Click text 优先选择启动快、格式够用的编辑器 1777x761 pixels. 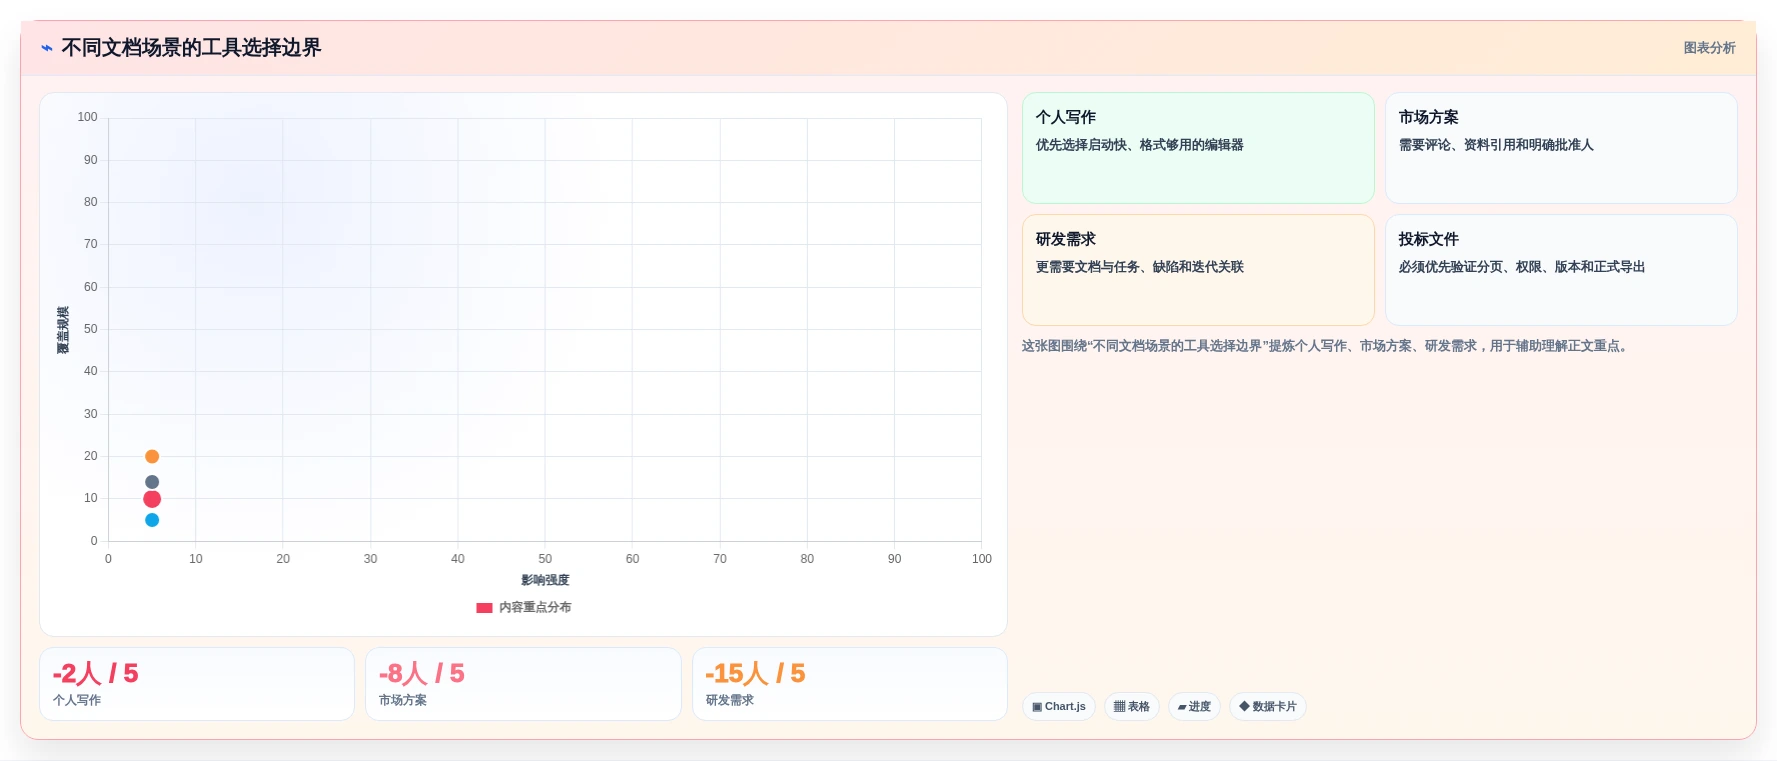[1139, 145]
